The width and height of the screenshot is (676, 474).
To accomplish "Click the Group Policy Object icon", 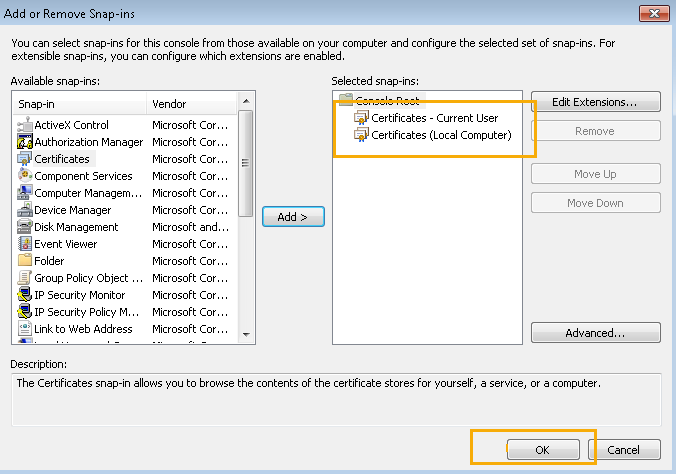I will coord(25,278).
